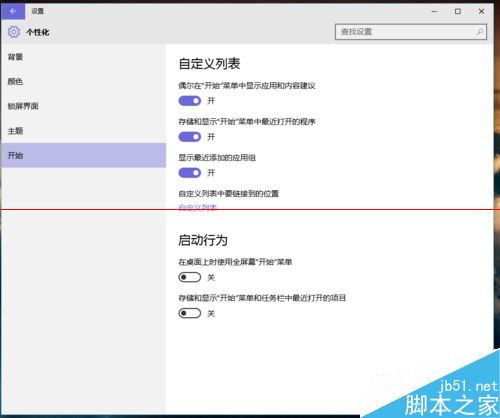Image resolution: width=500 pixels, height=418 pixels.
Task: Focus the 查找设置 search field
Action: pos(411,32)
